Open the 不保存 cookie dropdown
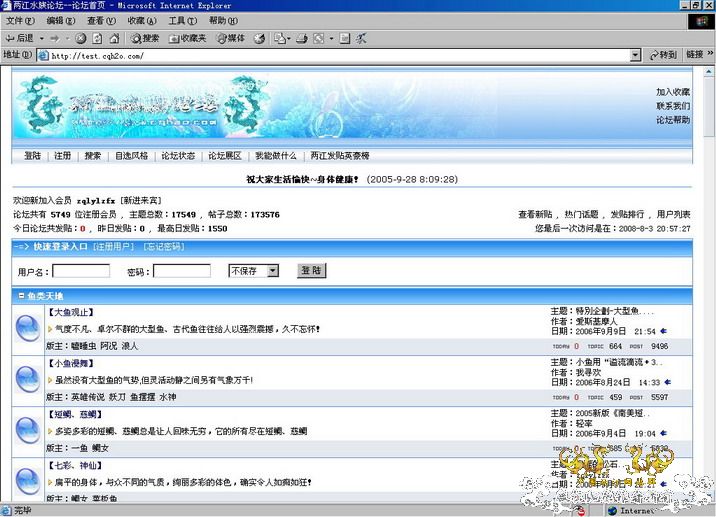716x517 pixels. click(253, 271)
